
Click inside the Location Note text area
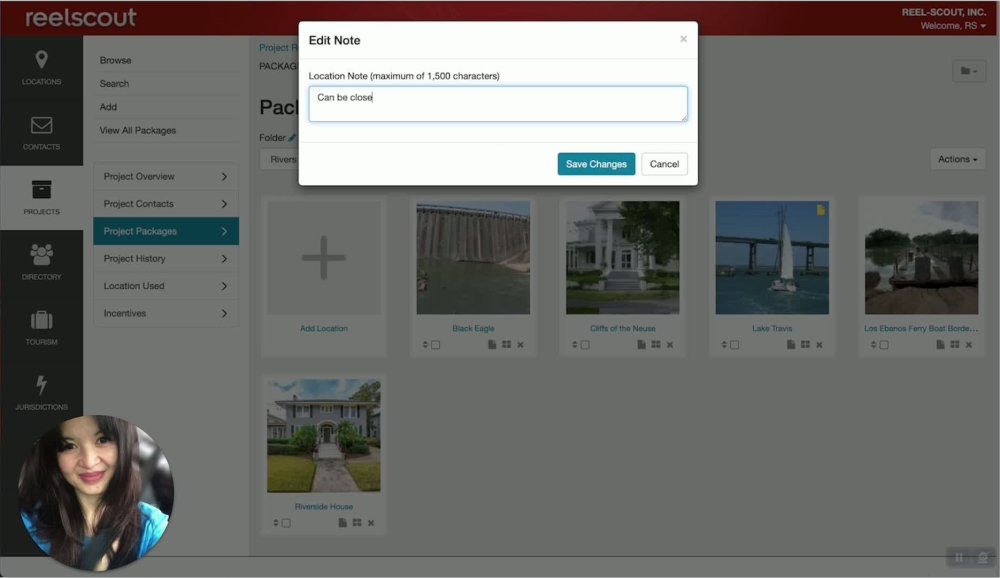[498, 104]
